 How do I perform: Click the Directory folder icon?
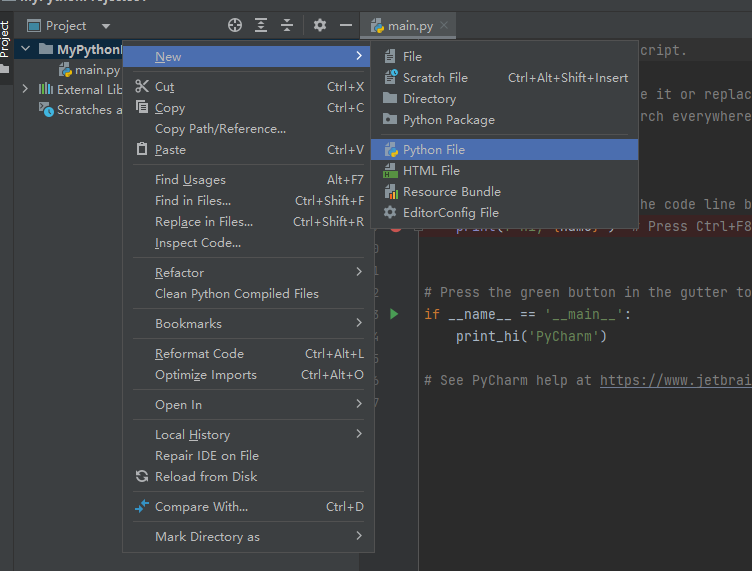click(x=390, y=98)
